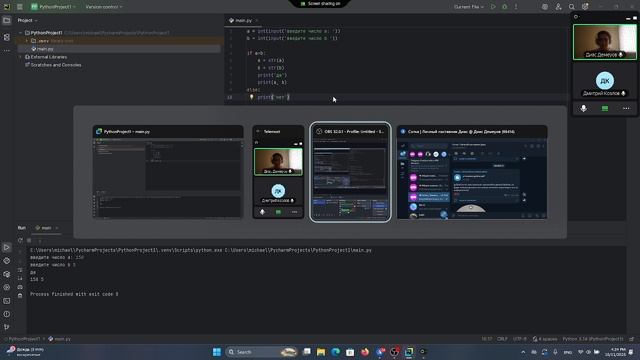Change CRLF line separator in status bar
This screenshot has height=360, width=640.
[502, 339]
